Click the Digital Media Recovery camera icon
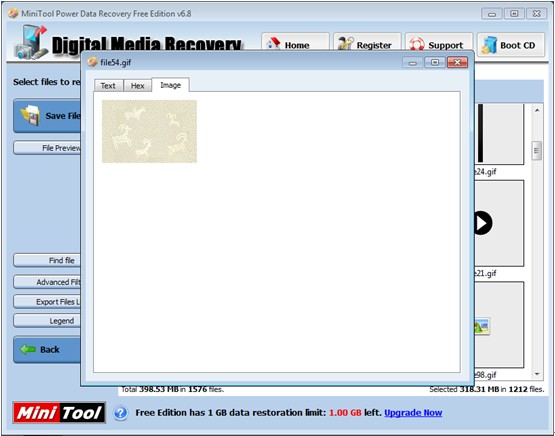Viewport: 555px width, 436px height. [x=31, y=42]
